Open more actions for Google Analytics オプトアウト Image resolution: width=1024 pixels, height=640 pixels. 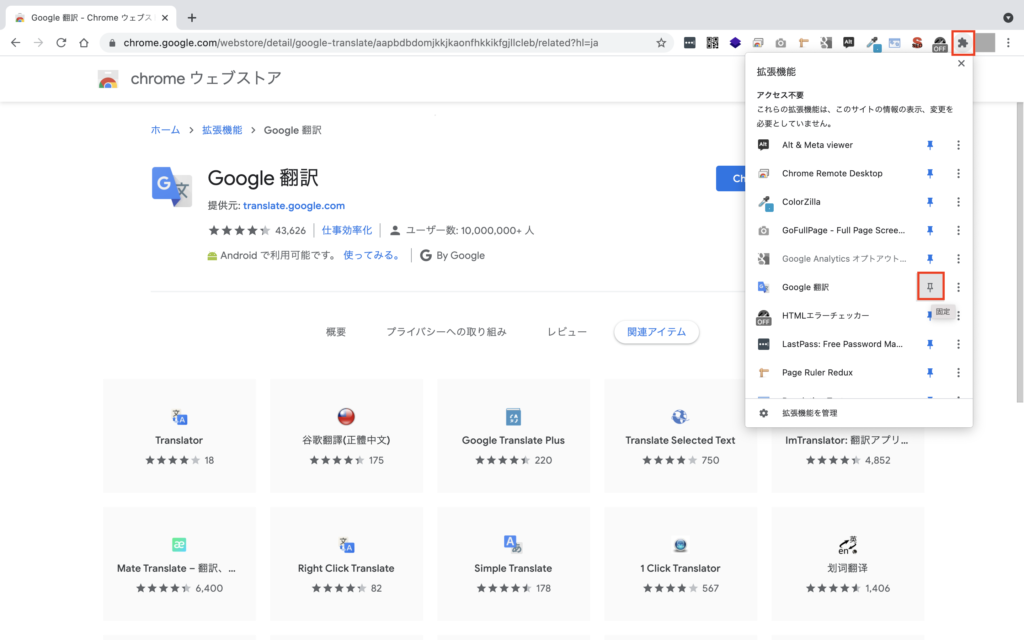click(x=958, y=259)
